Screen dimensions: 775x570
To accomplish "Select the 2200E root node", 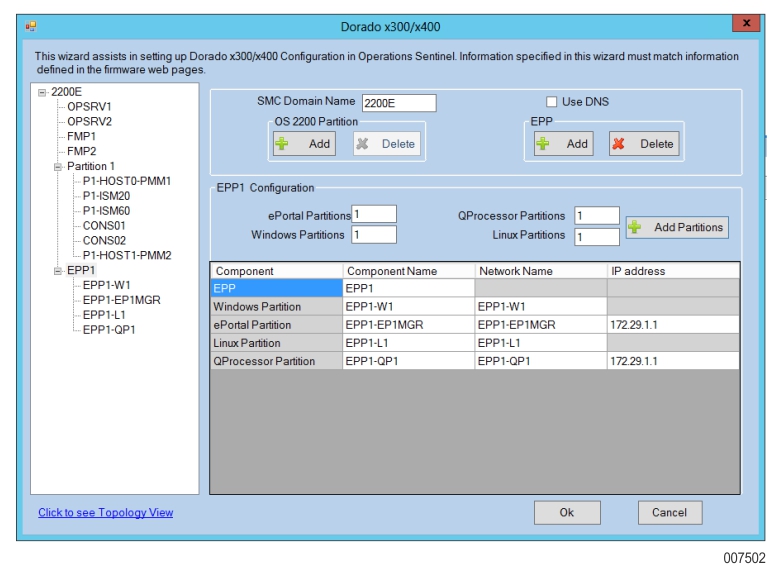I will [x=66, y=92].
